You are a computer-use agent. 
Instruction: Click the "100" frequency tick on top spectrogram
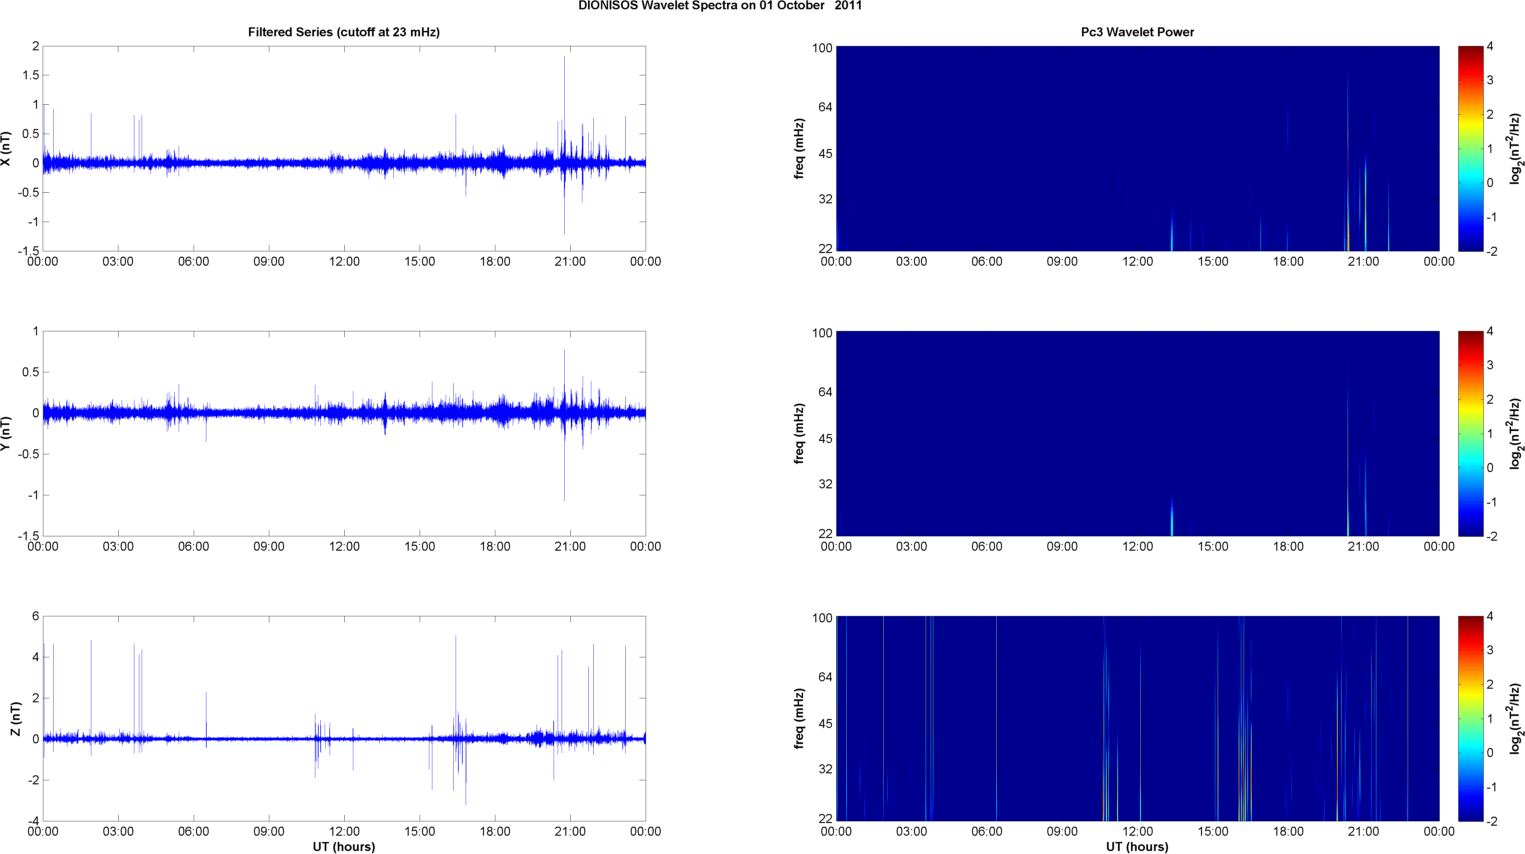tap(822, 48)
